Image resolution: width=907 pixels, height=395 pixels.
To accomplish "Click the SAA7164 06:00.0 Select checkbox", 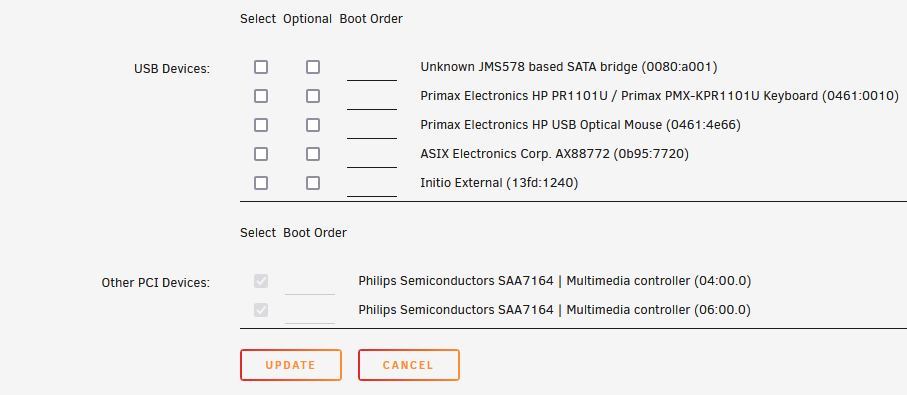I will pyautogui.click(x=261, y=310).
